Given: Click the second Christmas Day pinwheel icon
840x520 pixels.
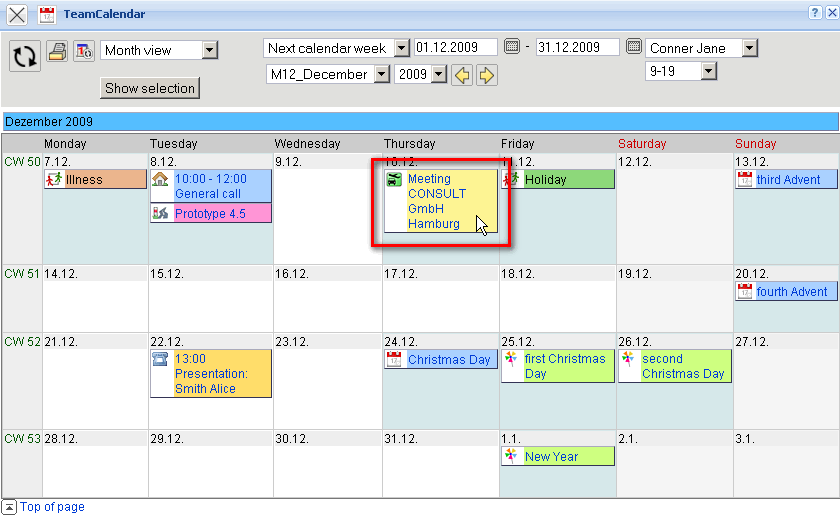Looking at the screenshot, I should [628, 359].
